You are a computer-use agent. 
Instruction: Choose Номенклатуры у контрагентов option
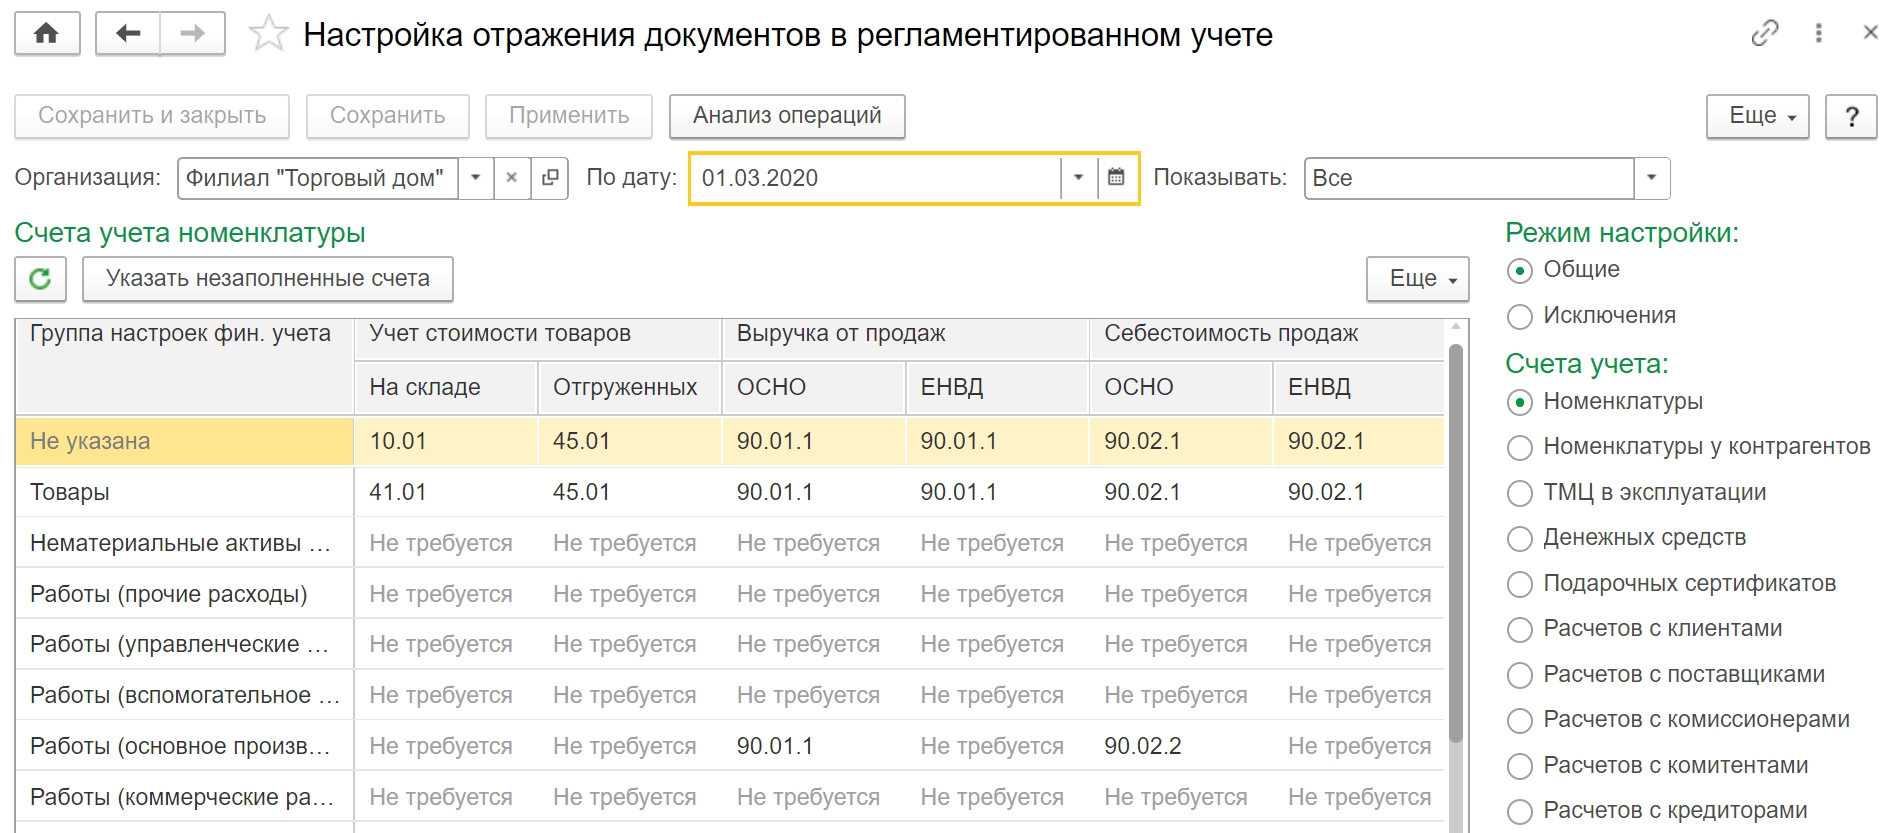(x=1688, y=447)
